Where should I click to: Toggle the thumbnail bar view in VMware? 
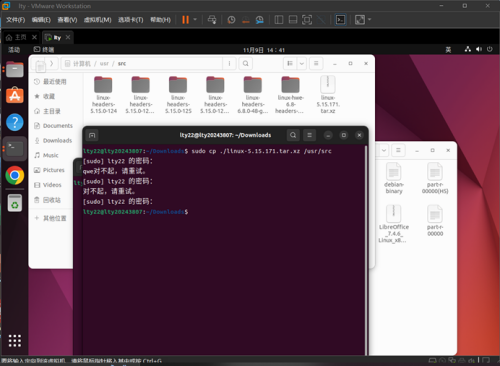click(293, 20)
